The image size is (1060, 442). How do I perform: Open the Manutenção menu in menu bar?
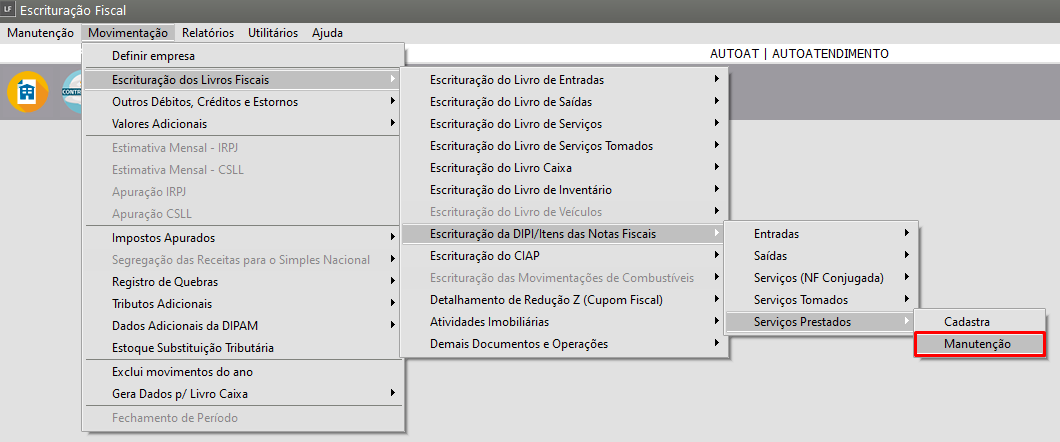click(x=40, y=32)
